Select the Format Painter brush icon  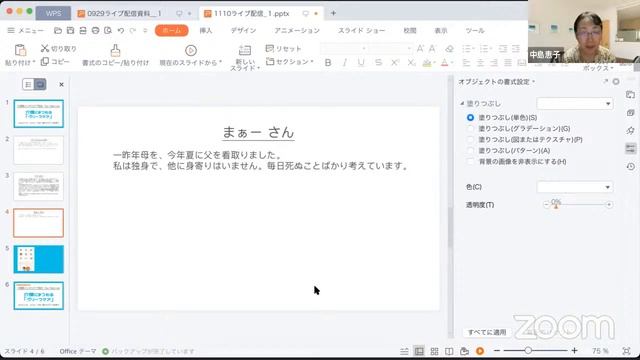tap(116, 50)
